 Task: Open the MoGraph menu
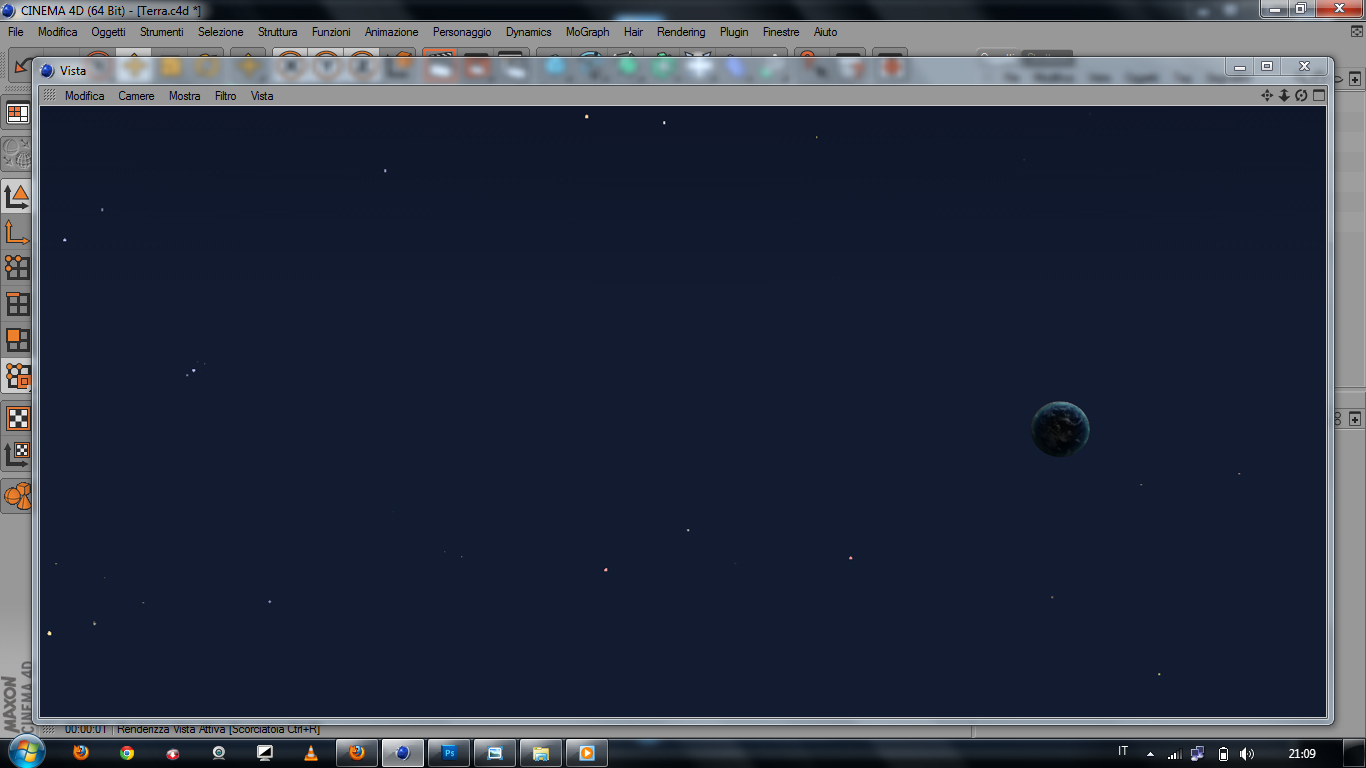coord(588,32)
